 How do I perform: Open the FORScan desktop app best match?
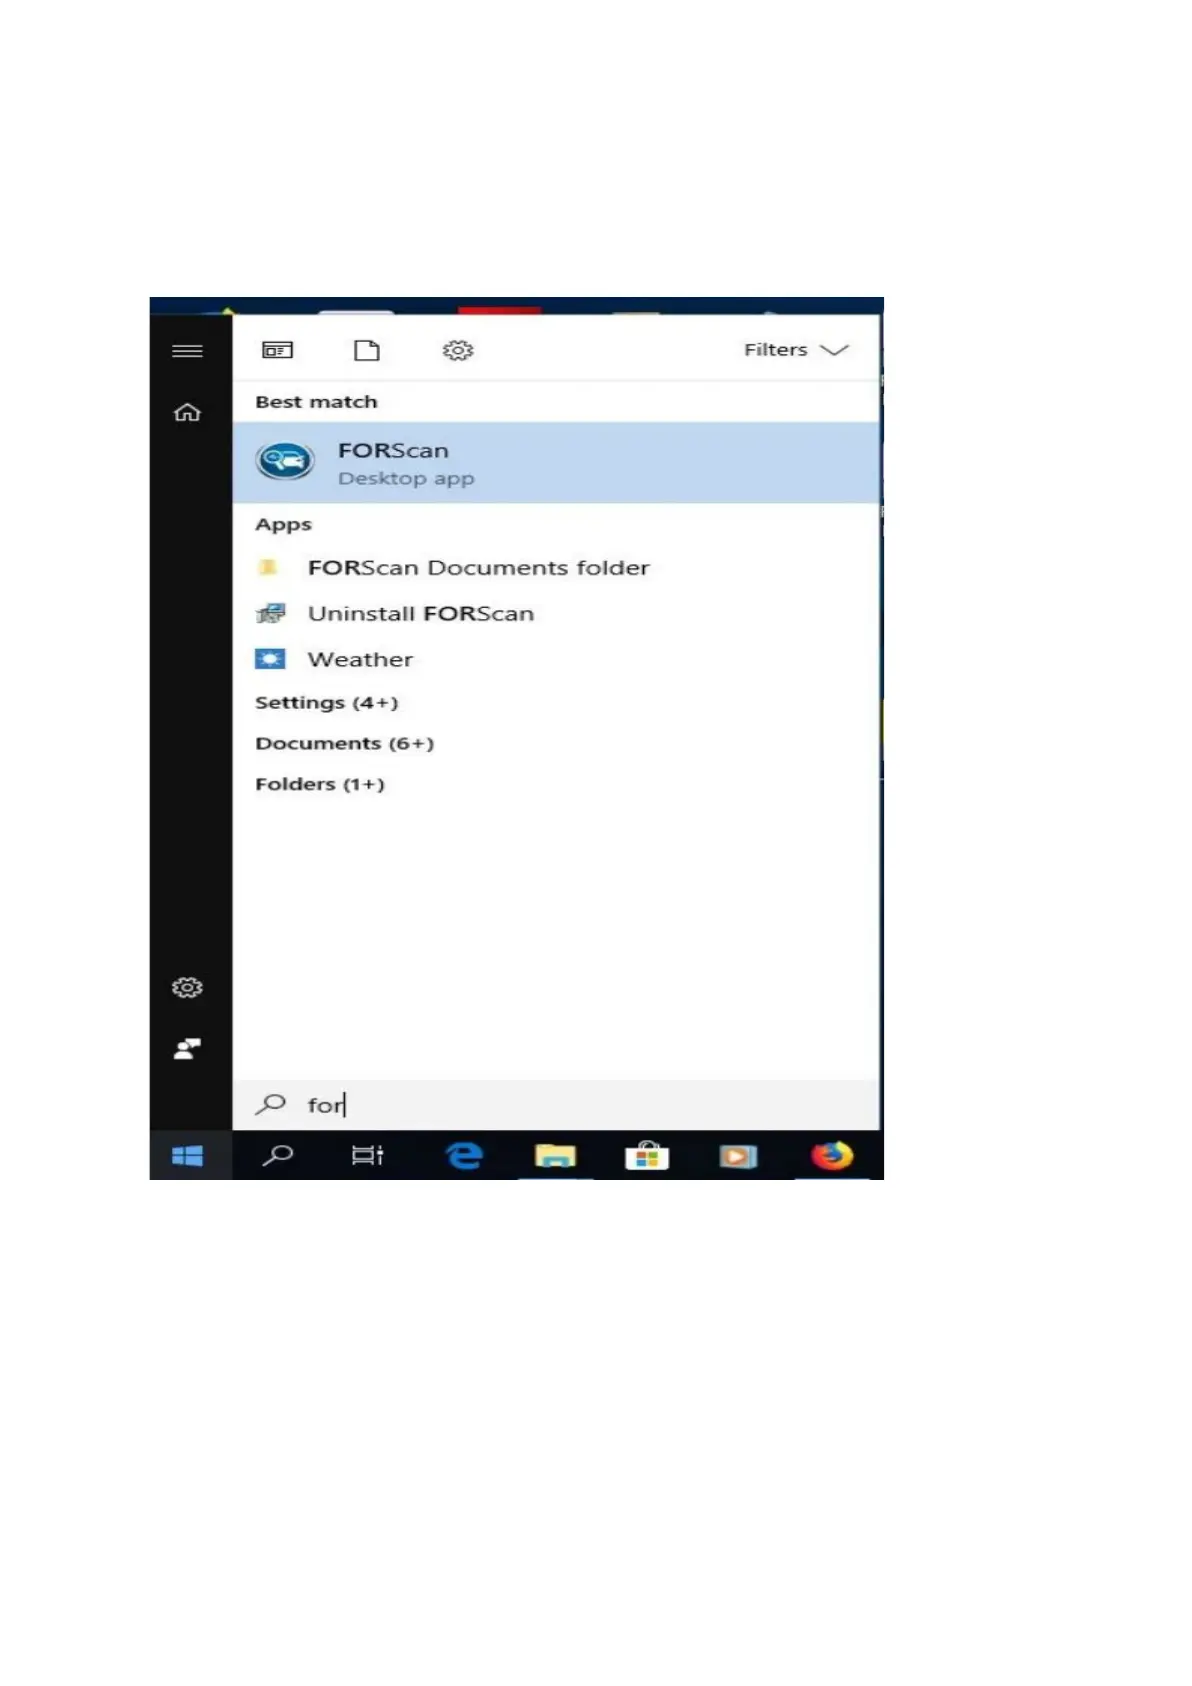[556, 463]
